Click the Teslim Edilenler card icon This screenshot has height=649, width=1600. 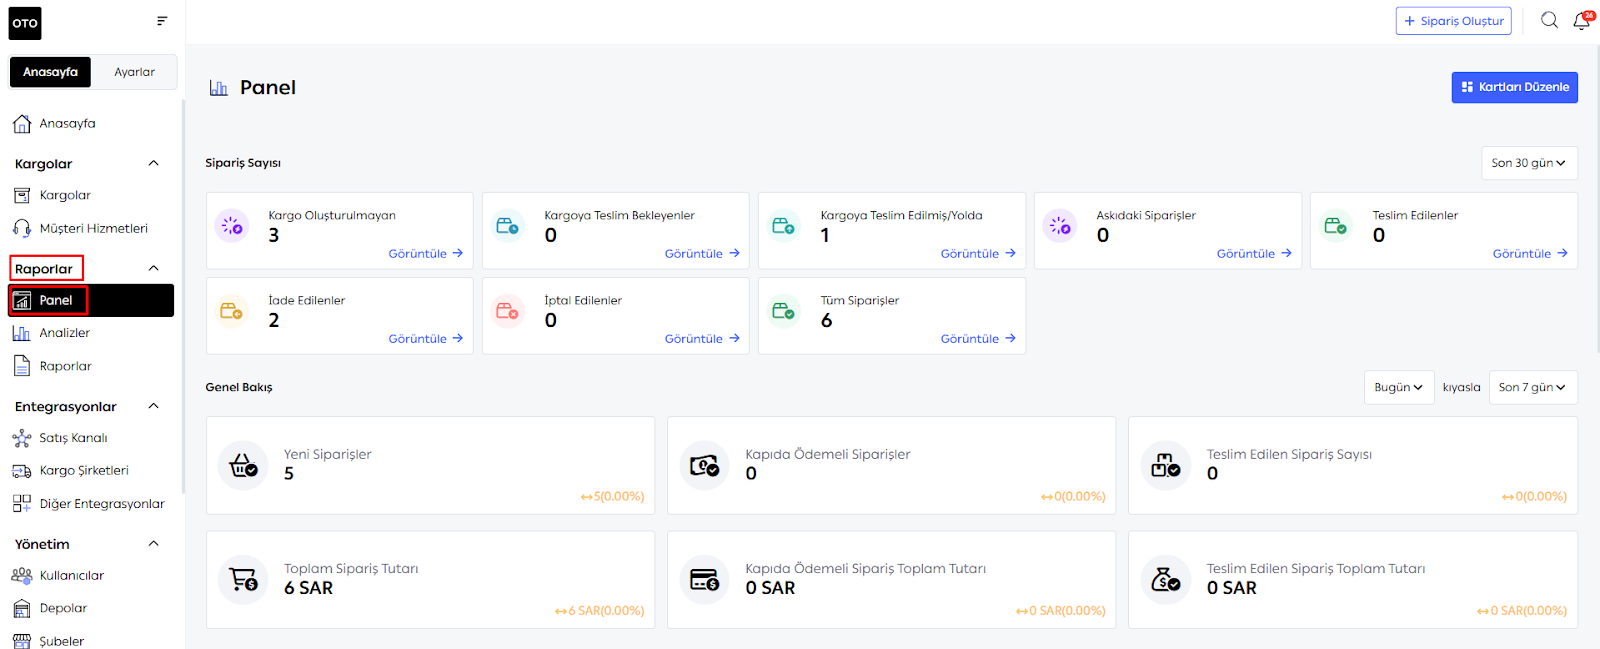1336,226
